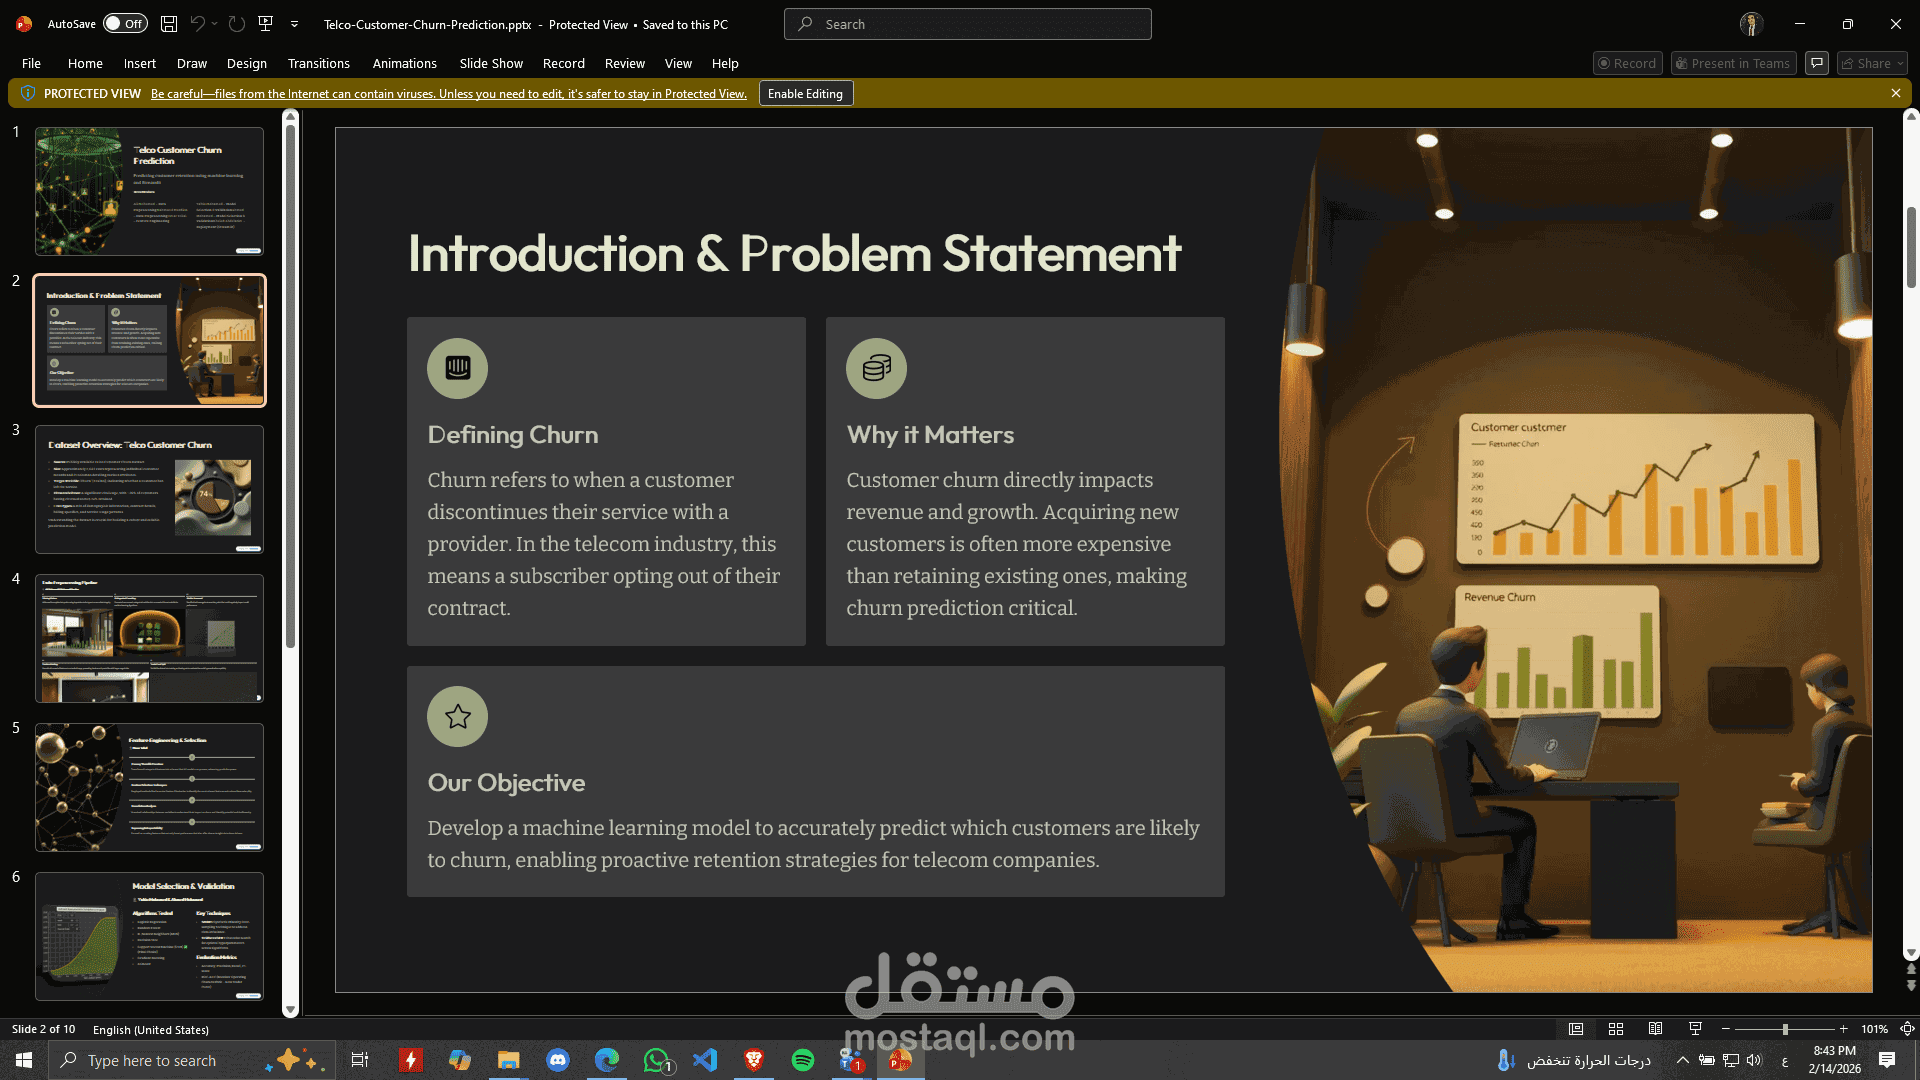Dismiss the Protected View message bar
This screenshot has width=1920, height=1080.
[1895, 93]
